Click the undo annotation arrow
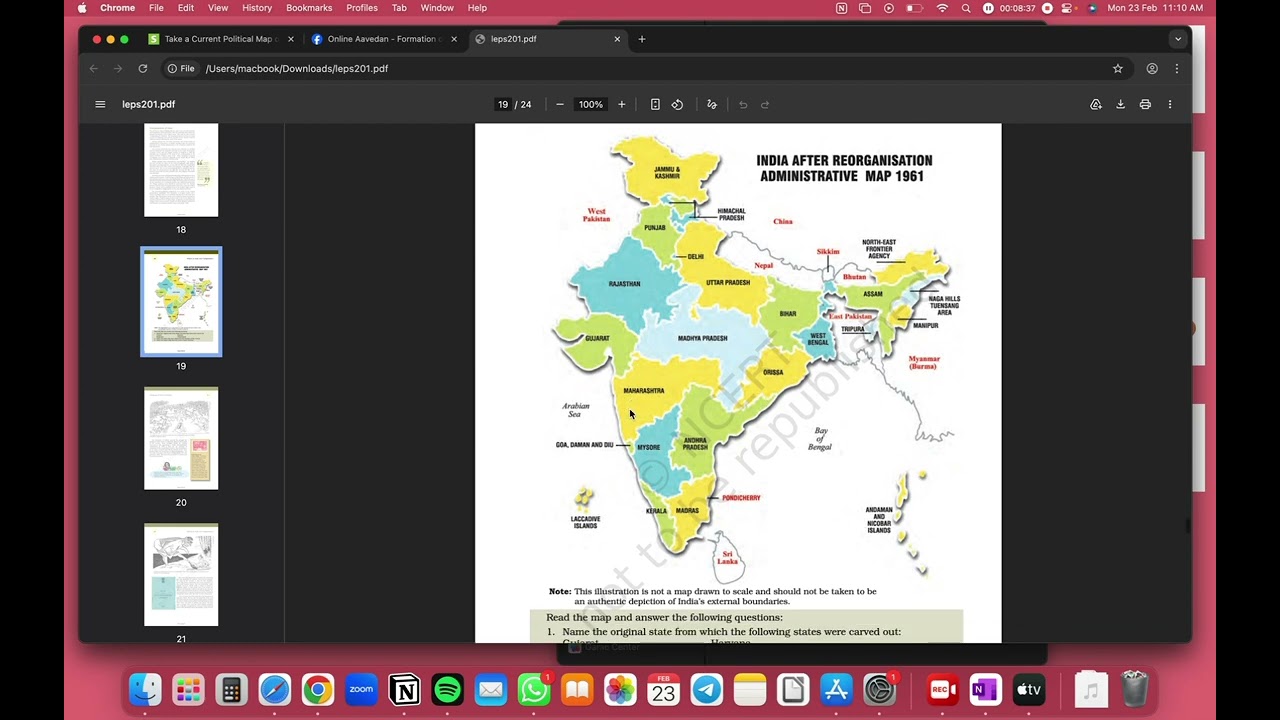 (x=743, y=104)
